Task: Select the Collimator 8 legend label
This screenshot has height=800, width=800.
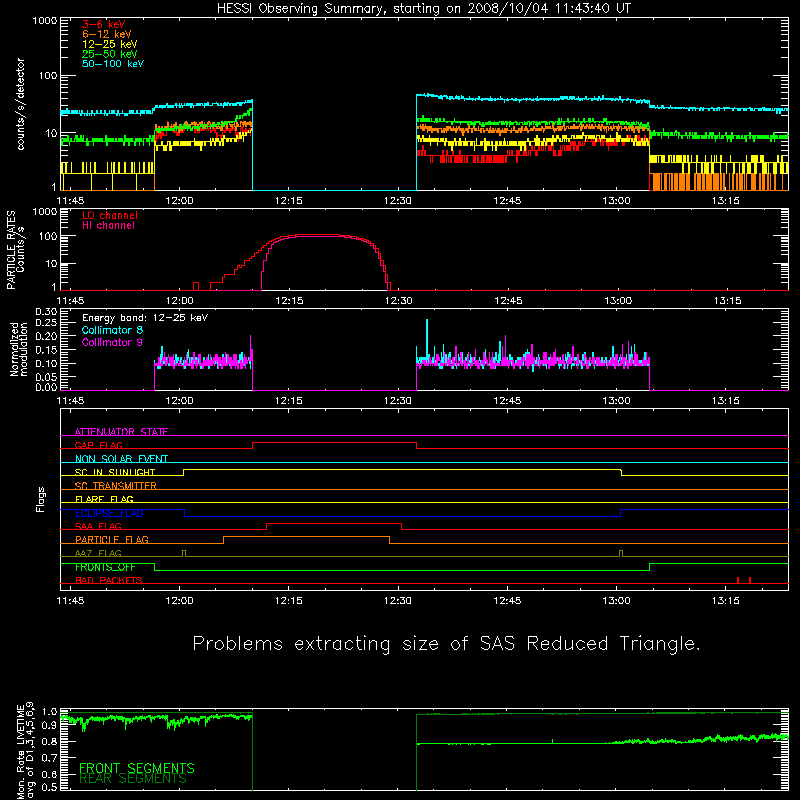Action: click(x=112, y=330)
